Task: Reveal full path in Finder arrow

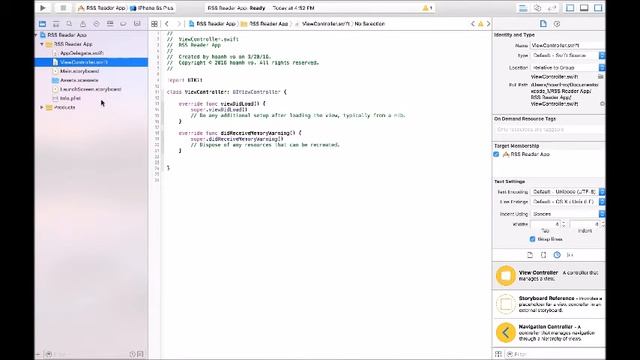Action: (x=602, y=104)
